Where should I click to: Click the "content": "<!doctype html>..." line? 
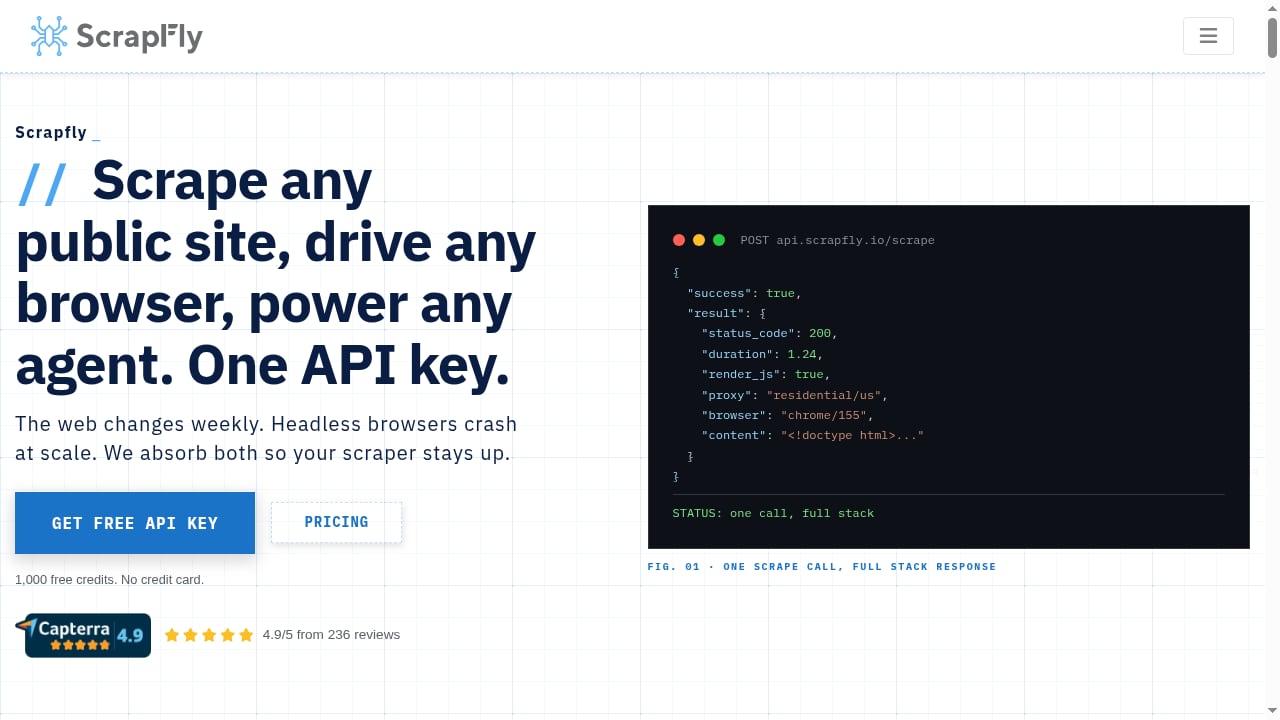pyautogui.click(x=812, y=435)
